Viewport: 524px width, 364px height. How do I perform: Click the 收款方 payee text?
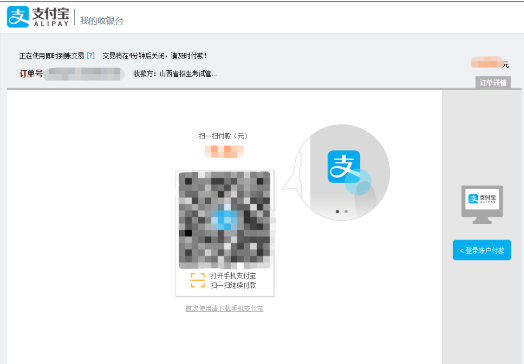click(x=175, y=74)
